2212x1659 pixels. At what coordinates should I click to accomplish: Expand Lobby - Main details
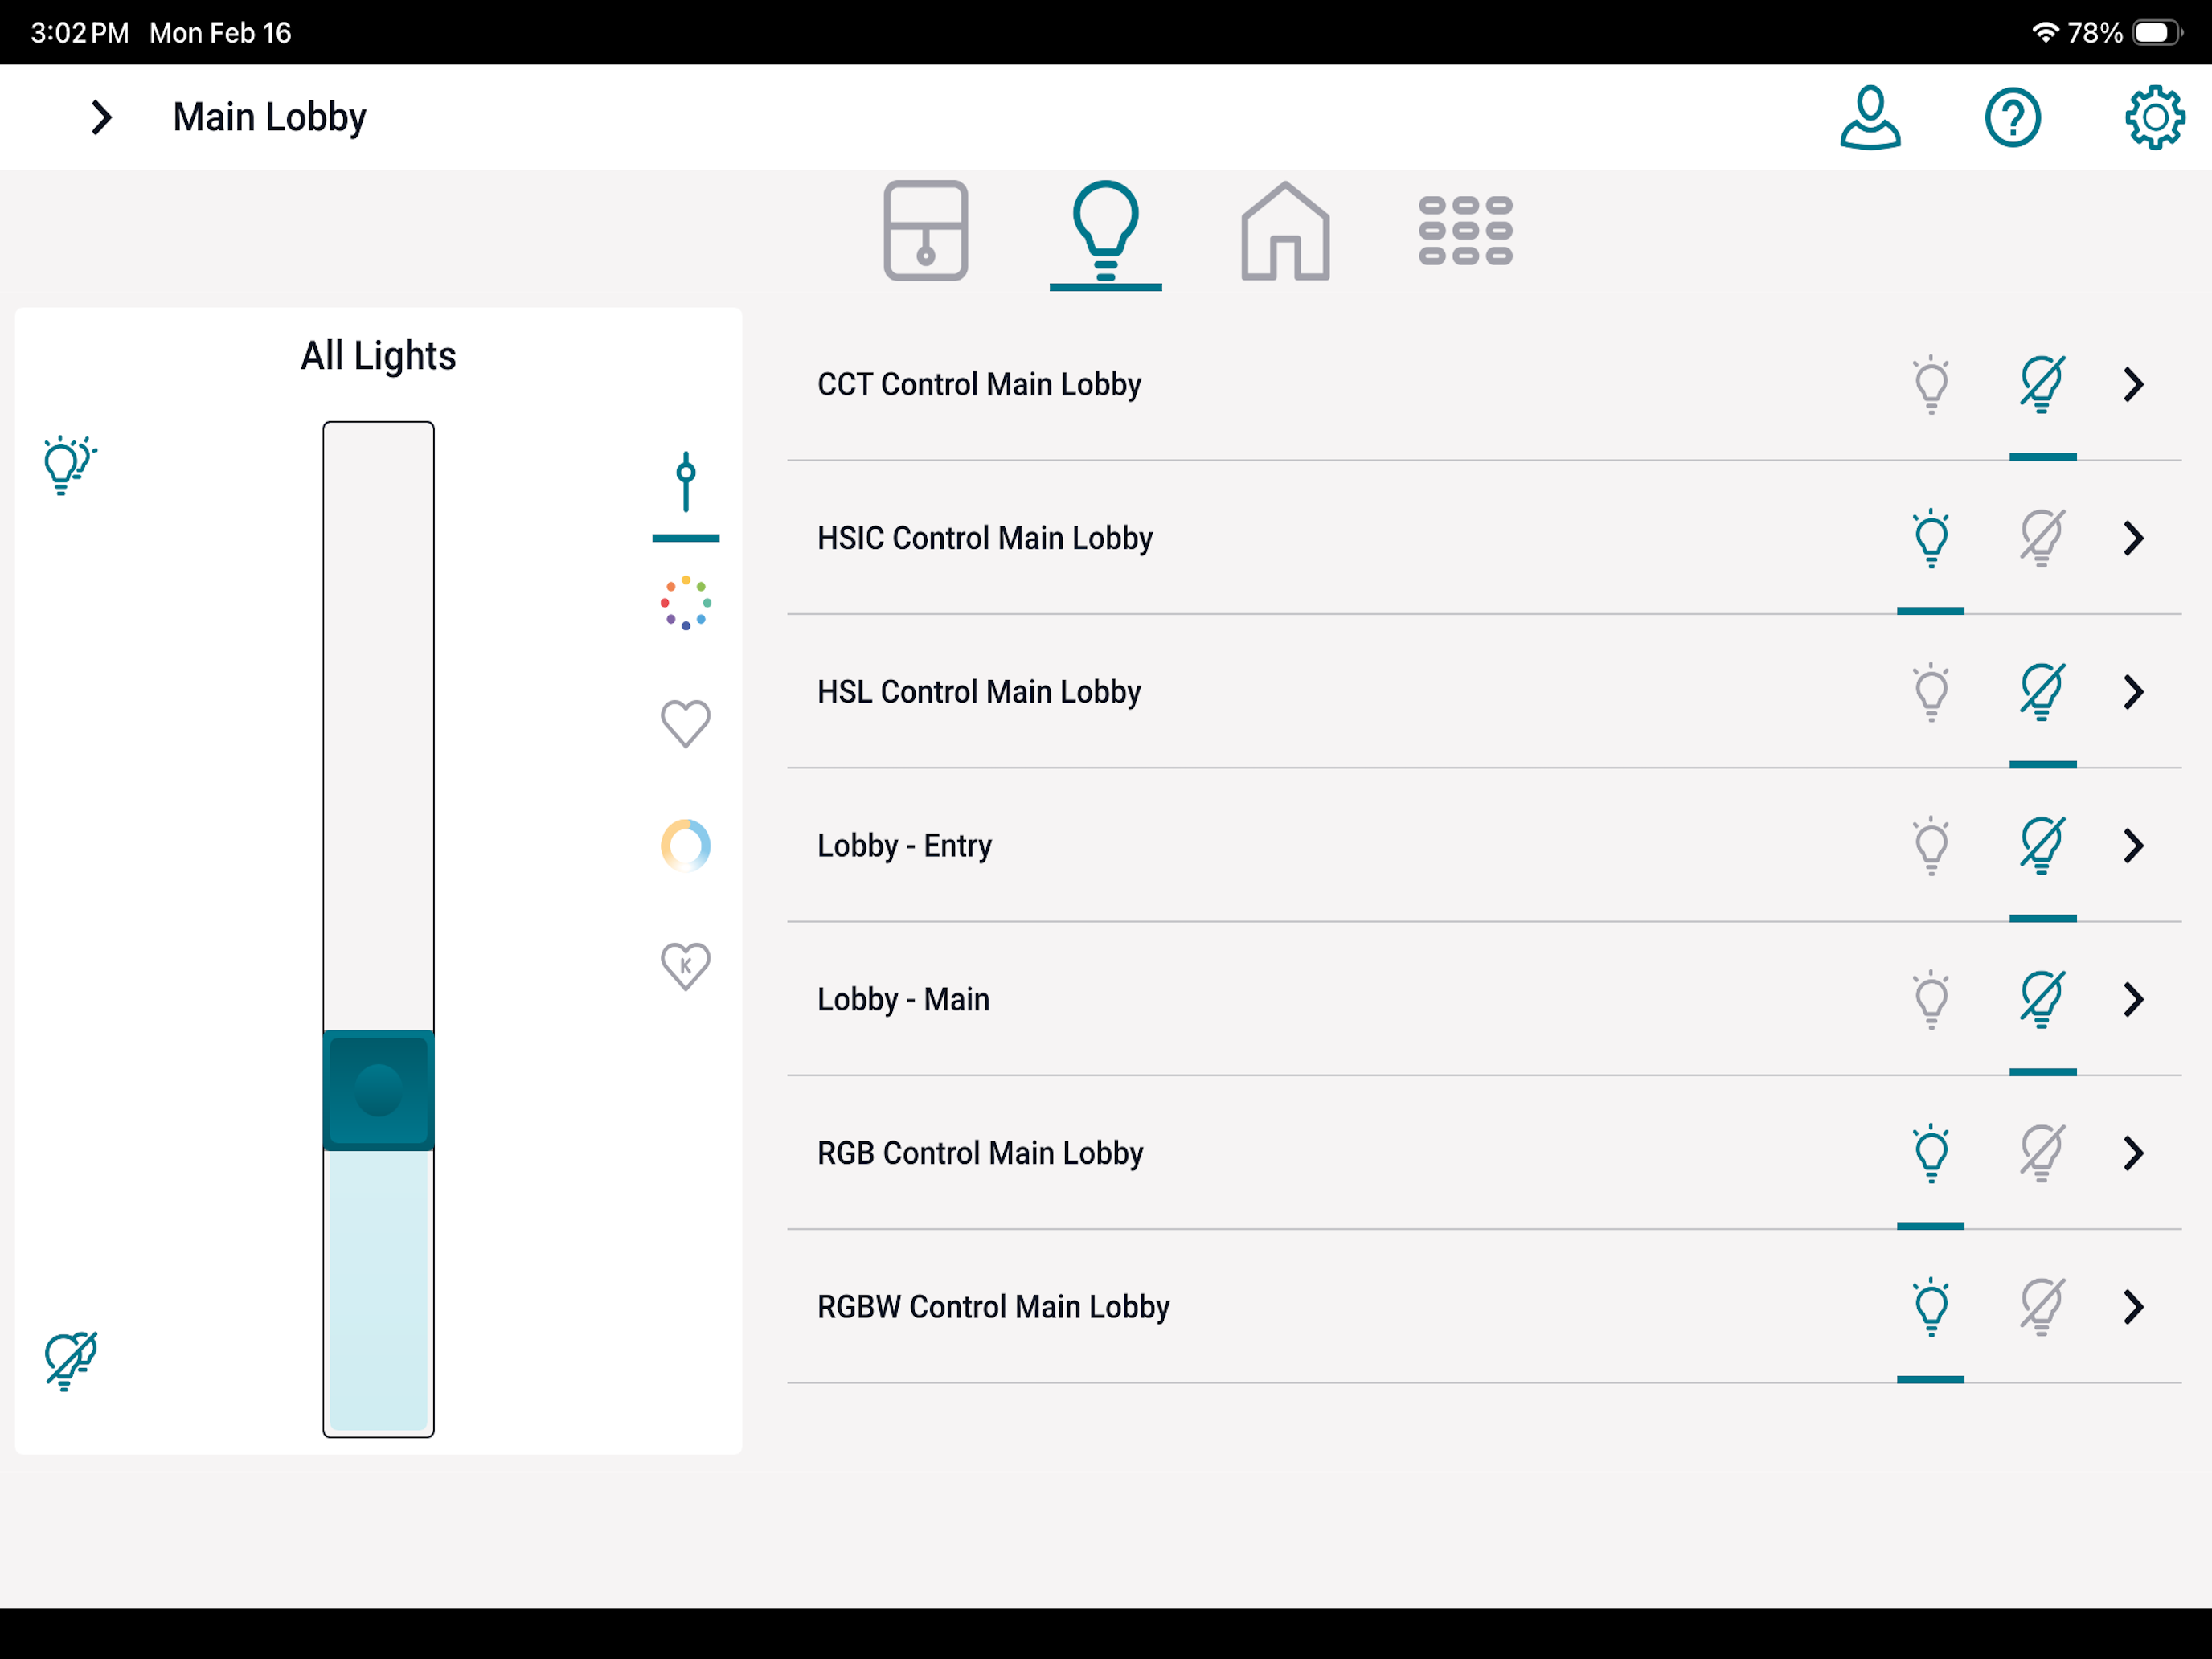coord(2133,1000)
